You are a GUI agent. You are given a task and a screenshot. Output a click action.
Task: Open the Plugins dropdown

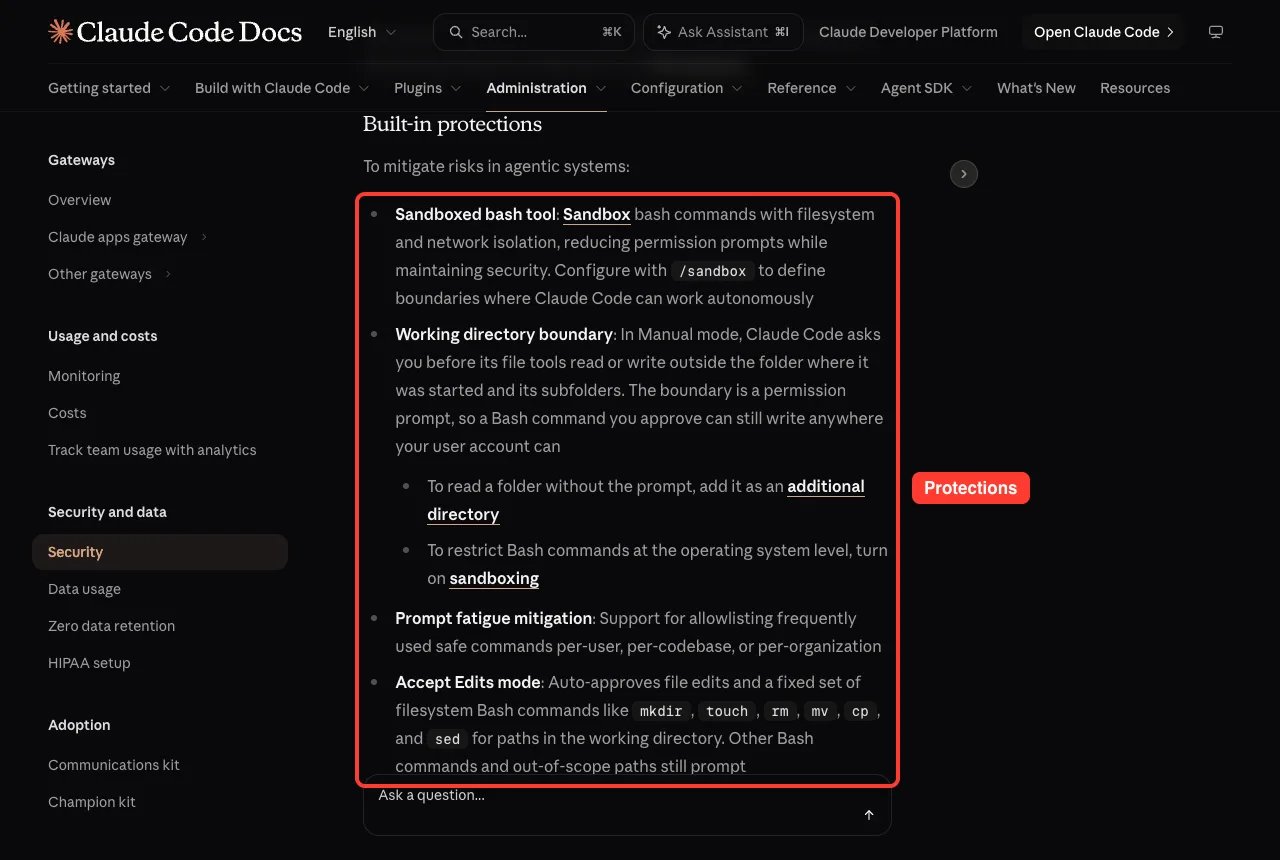[x=428, y=88]
